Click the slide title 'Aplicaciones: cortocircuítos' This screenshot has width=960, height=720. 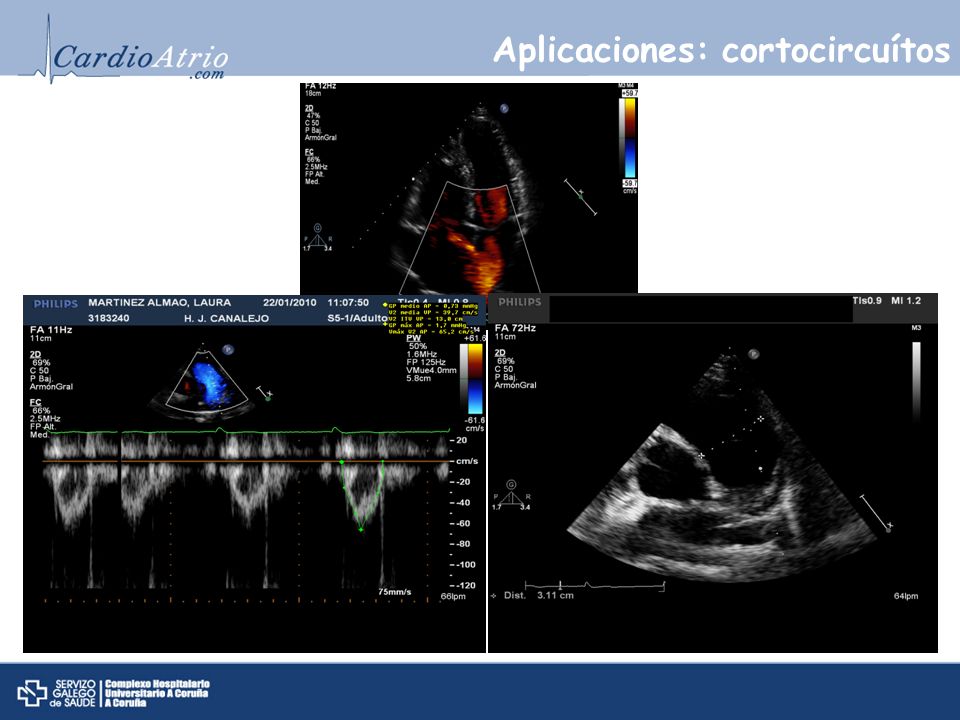pyautogui.click(x=722, y=50)
